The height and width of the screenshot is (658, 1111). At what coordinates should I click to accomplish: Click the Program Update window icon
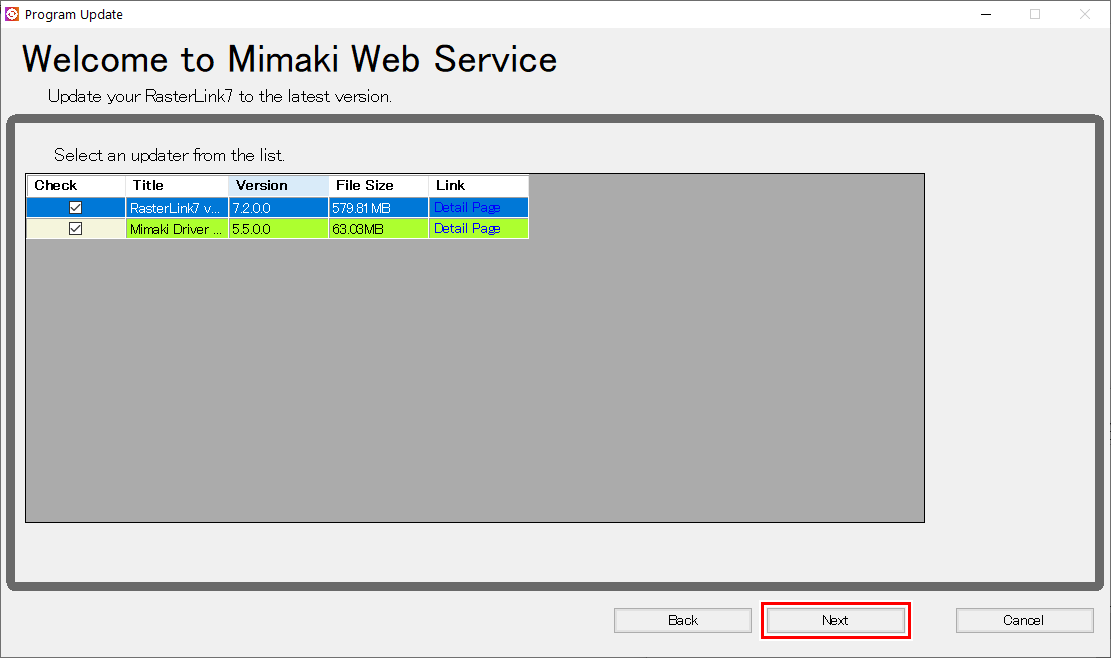(12, 14)
